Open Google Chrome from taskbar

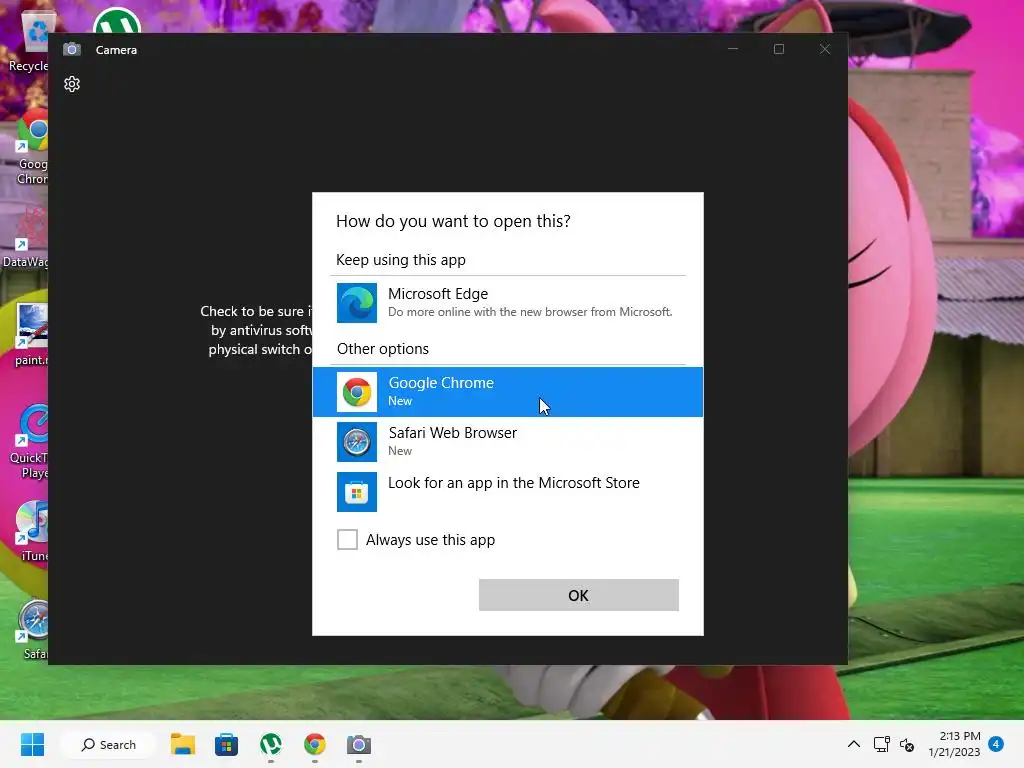(315, 744)
